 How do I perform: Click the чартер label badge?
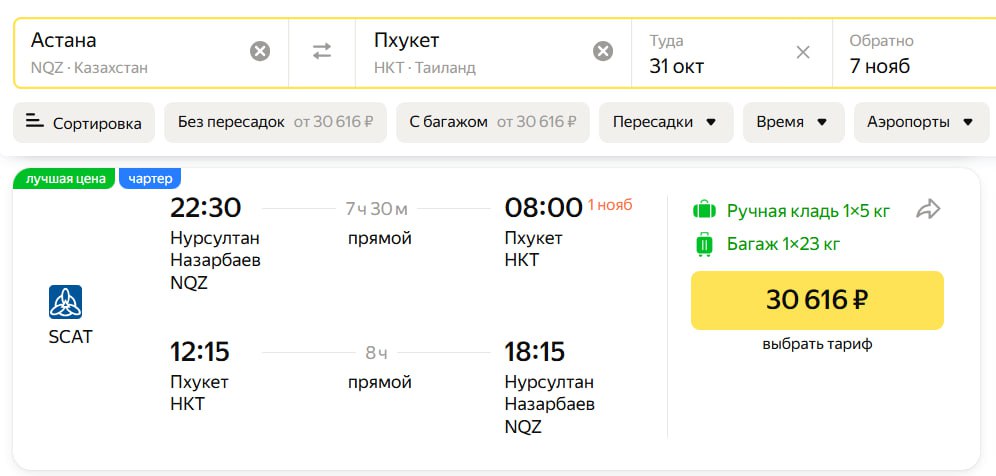coord(150,179)
